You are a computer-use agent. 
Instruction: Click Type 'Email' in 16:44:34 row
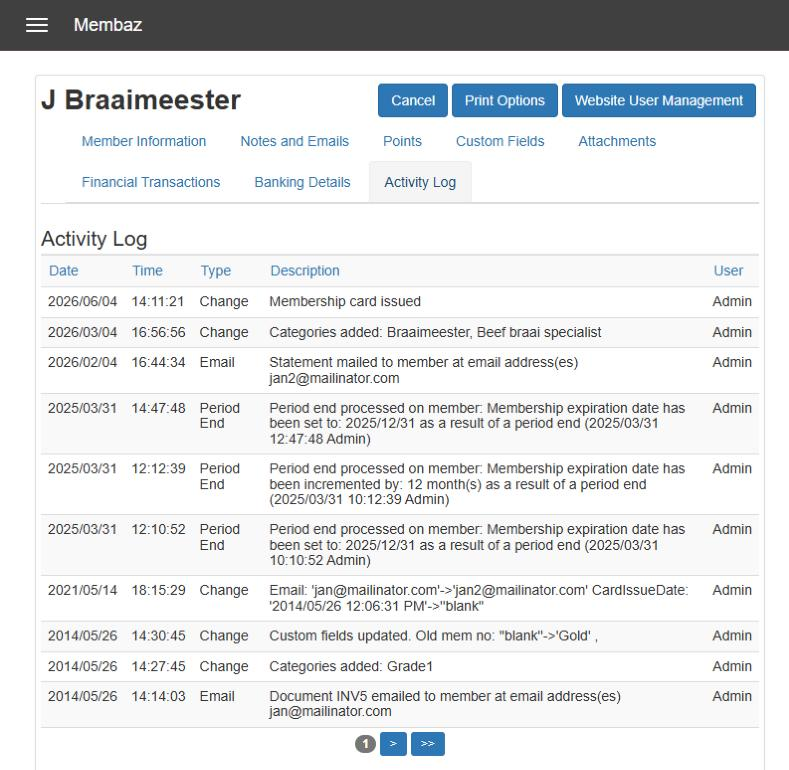coord(217,362)
